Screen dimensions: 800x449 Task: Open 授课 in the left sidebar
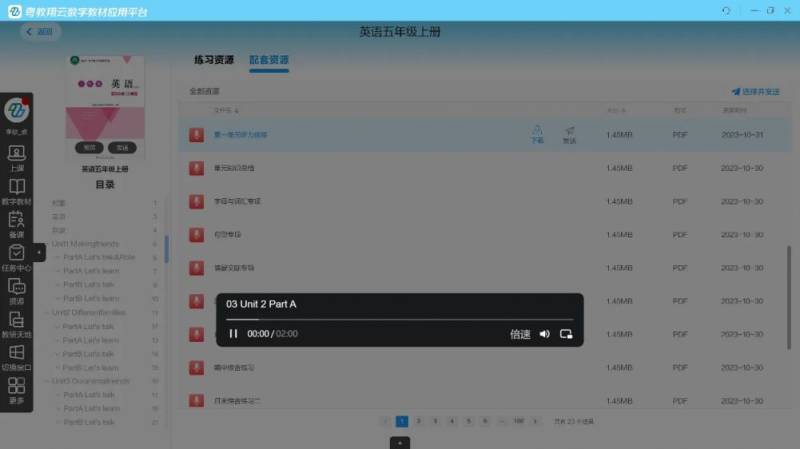[16, 290]
